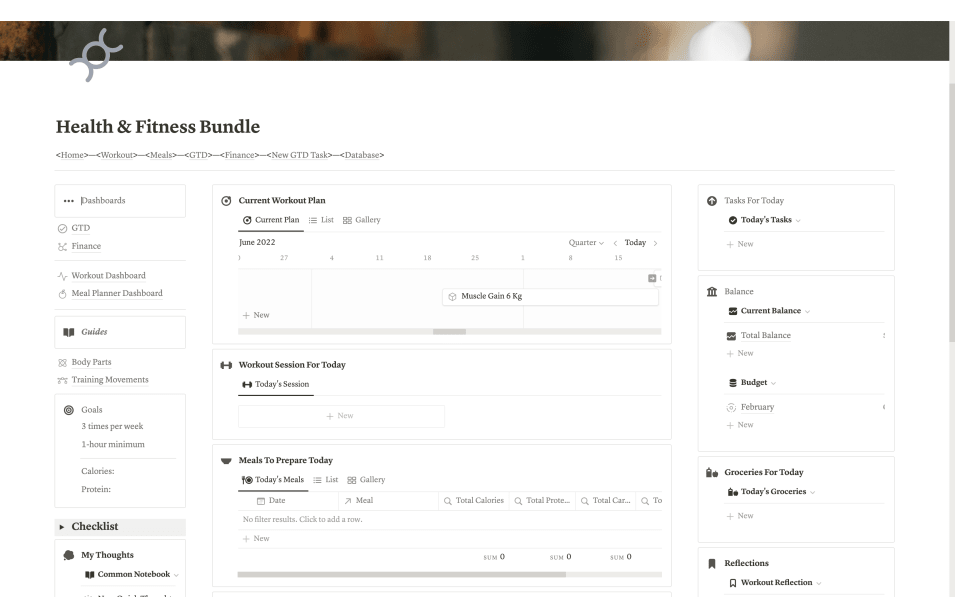Image resolution: width=955 pixels, height=597 pixels.
Task: Click the Goals target icon
Action: tap(69, 410)
